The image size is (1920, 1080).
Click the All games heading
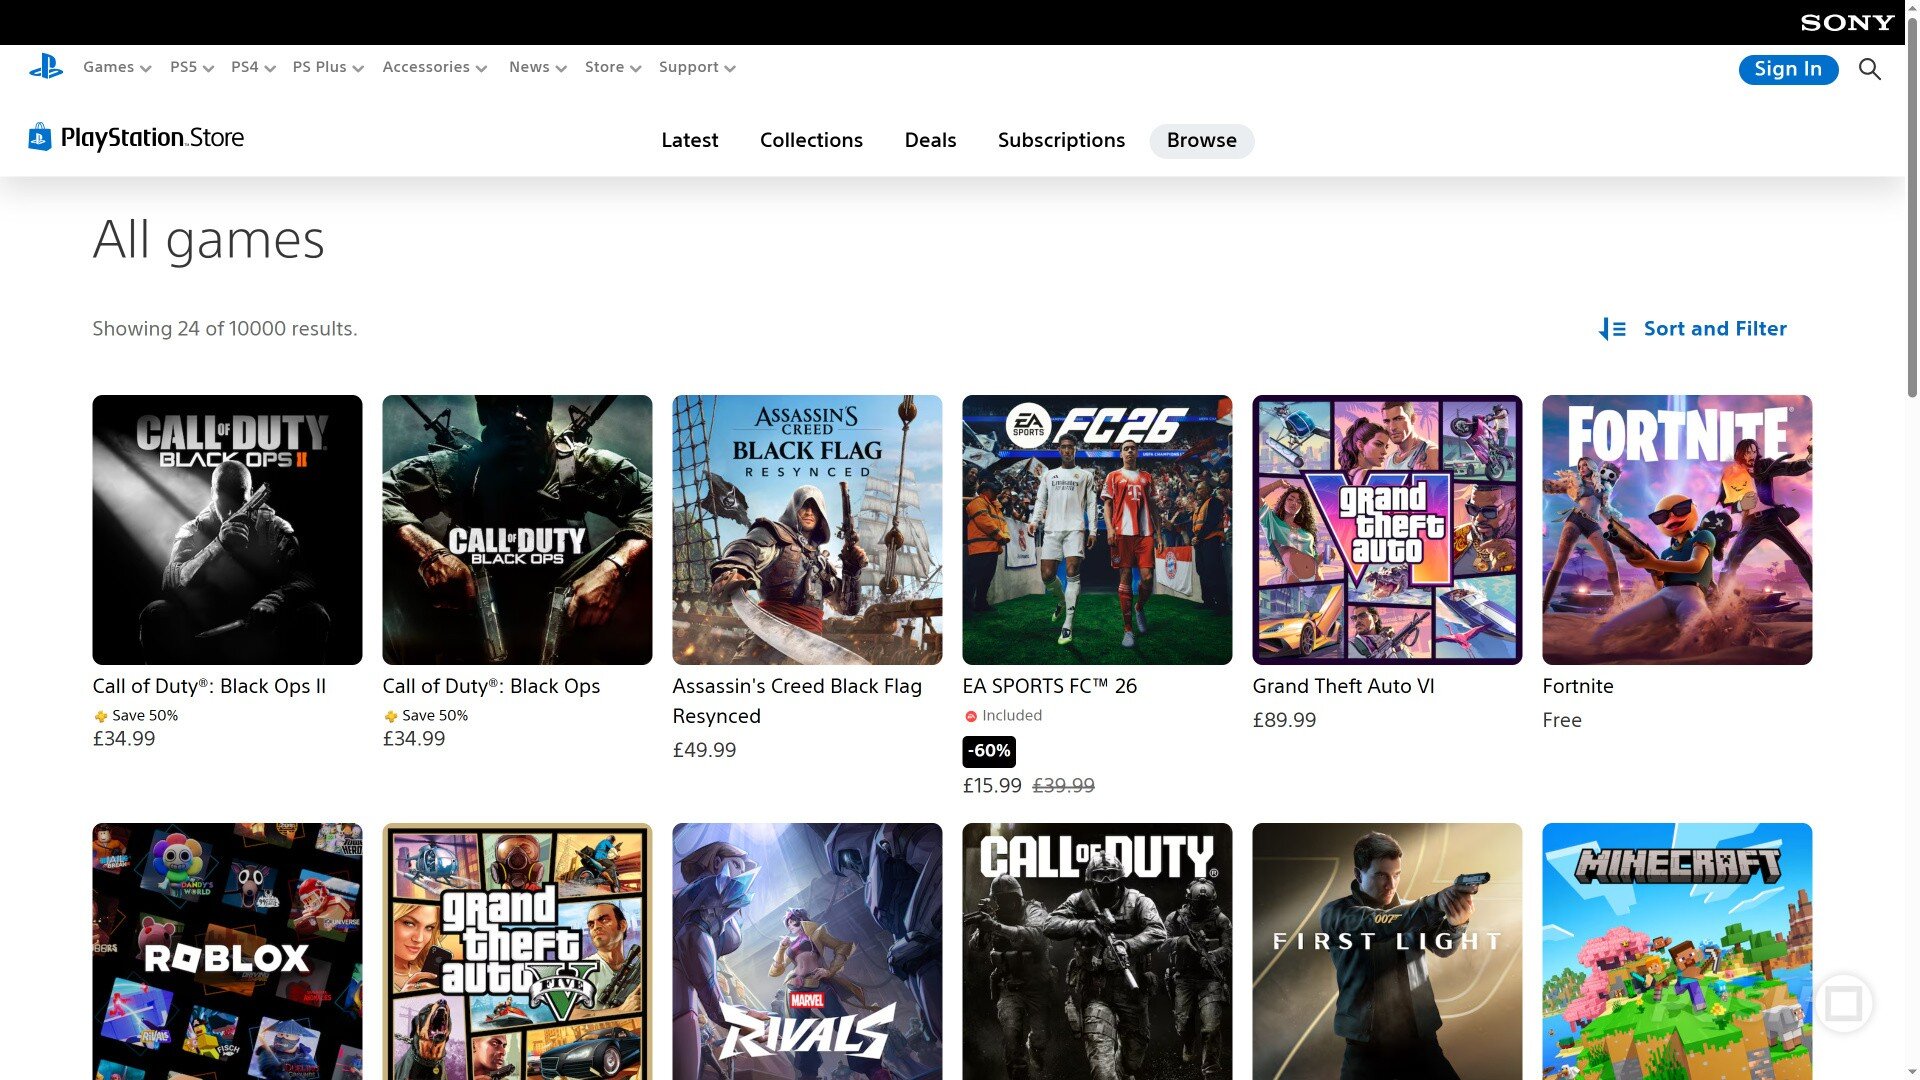click(209, 240)
